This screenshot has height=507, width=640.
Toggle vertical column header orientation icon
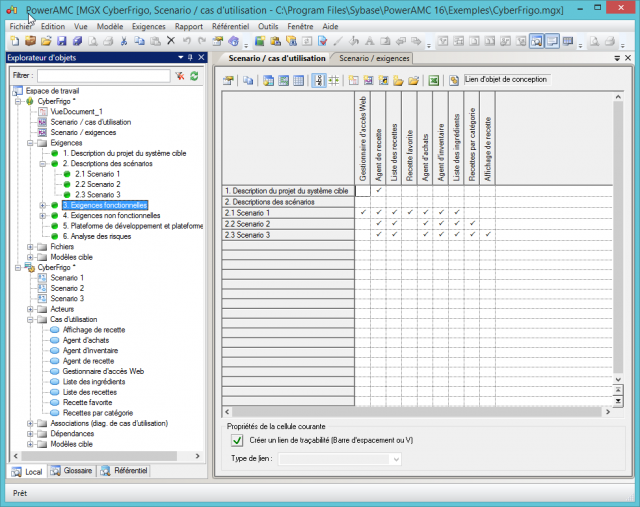tap(318, 80)
